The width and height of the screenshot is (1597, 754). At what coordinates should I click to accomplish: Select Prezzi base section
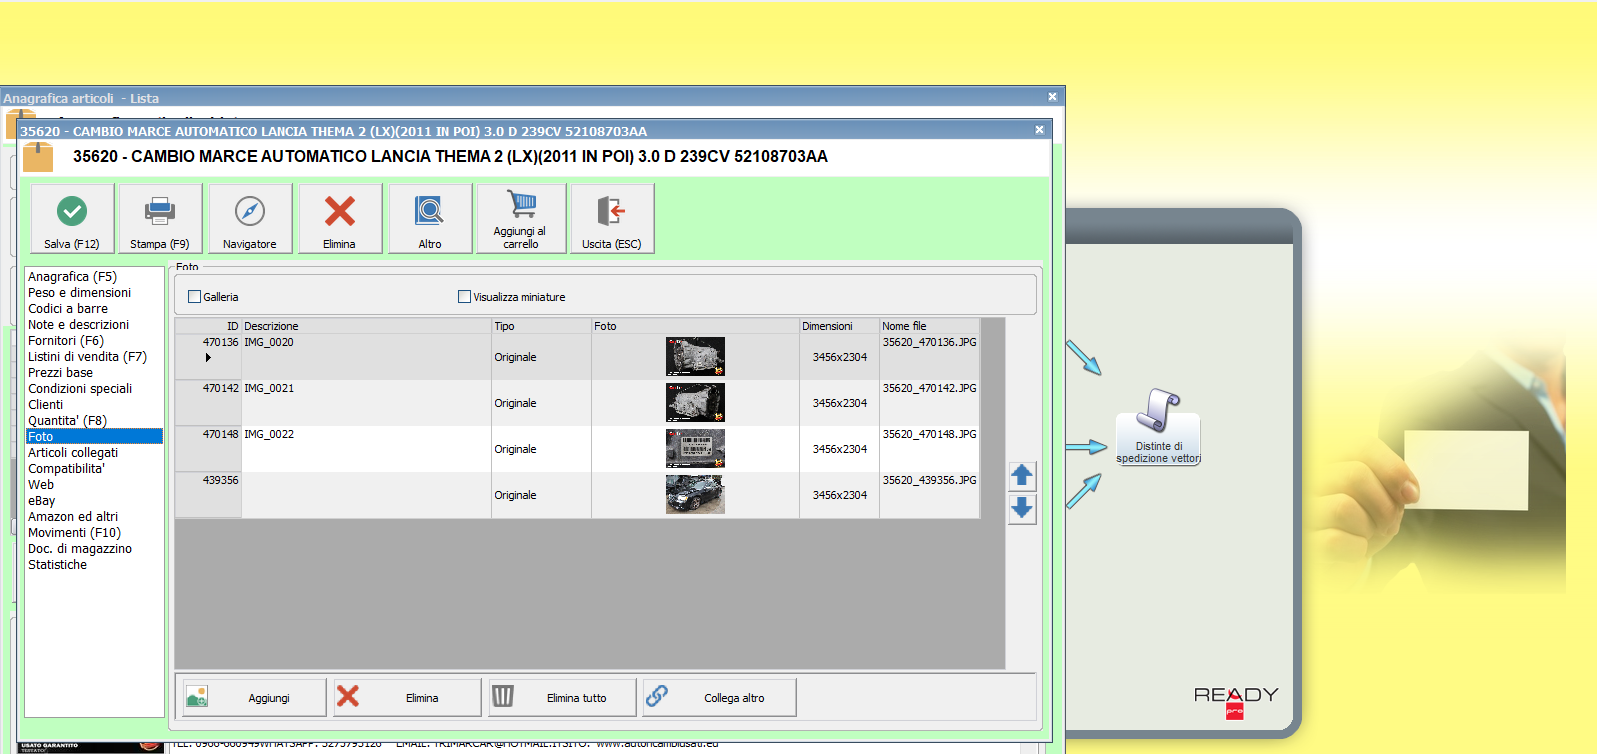(x=60, y=373)
